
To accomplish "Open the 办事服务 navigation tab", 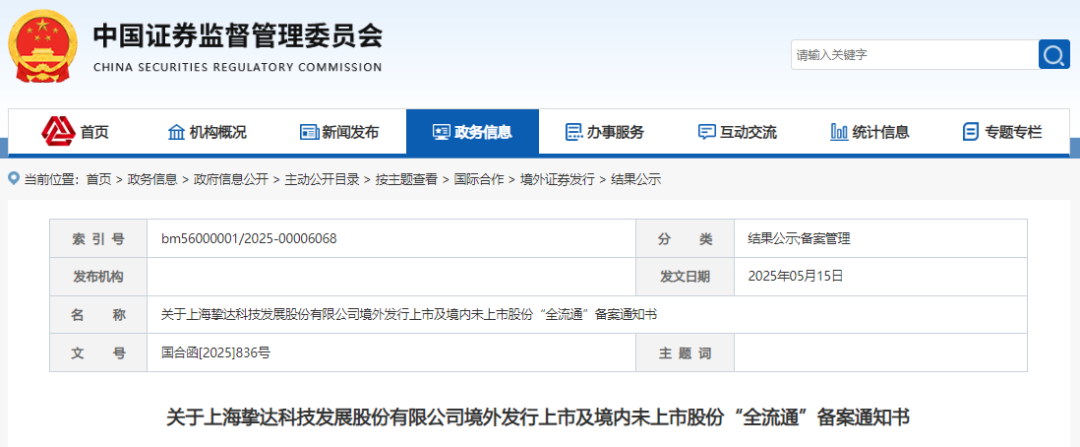I will point(605,132).
